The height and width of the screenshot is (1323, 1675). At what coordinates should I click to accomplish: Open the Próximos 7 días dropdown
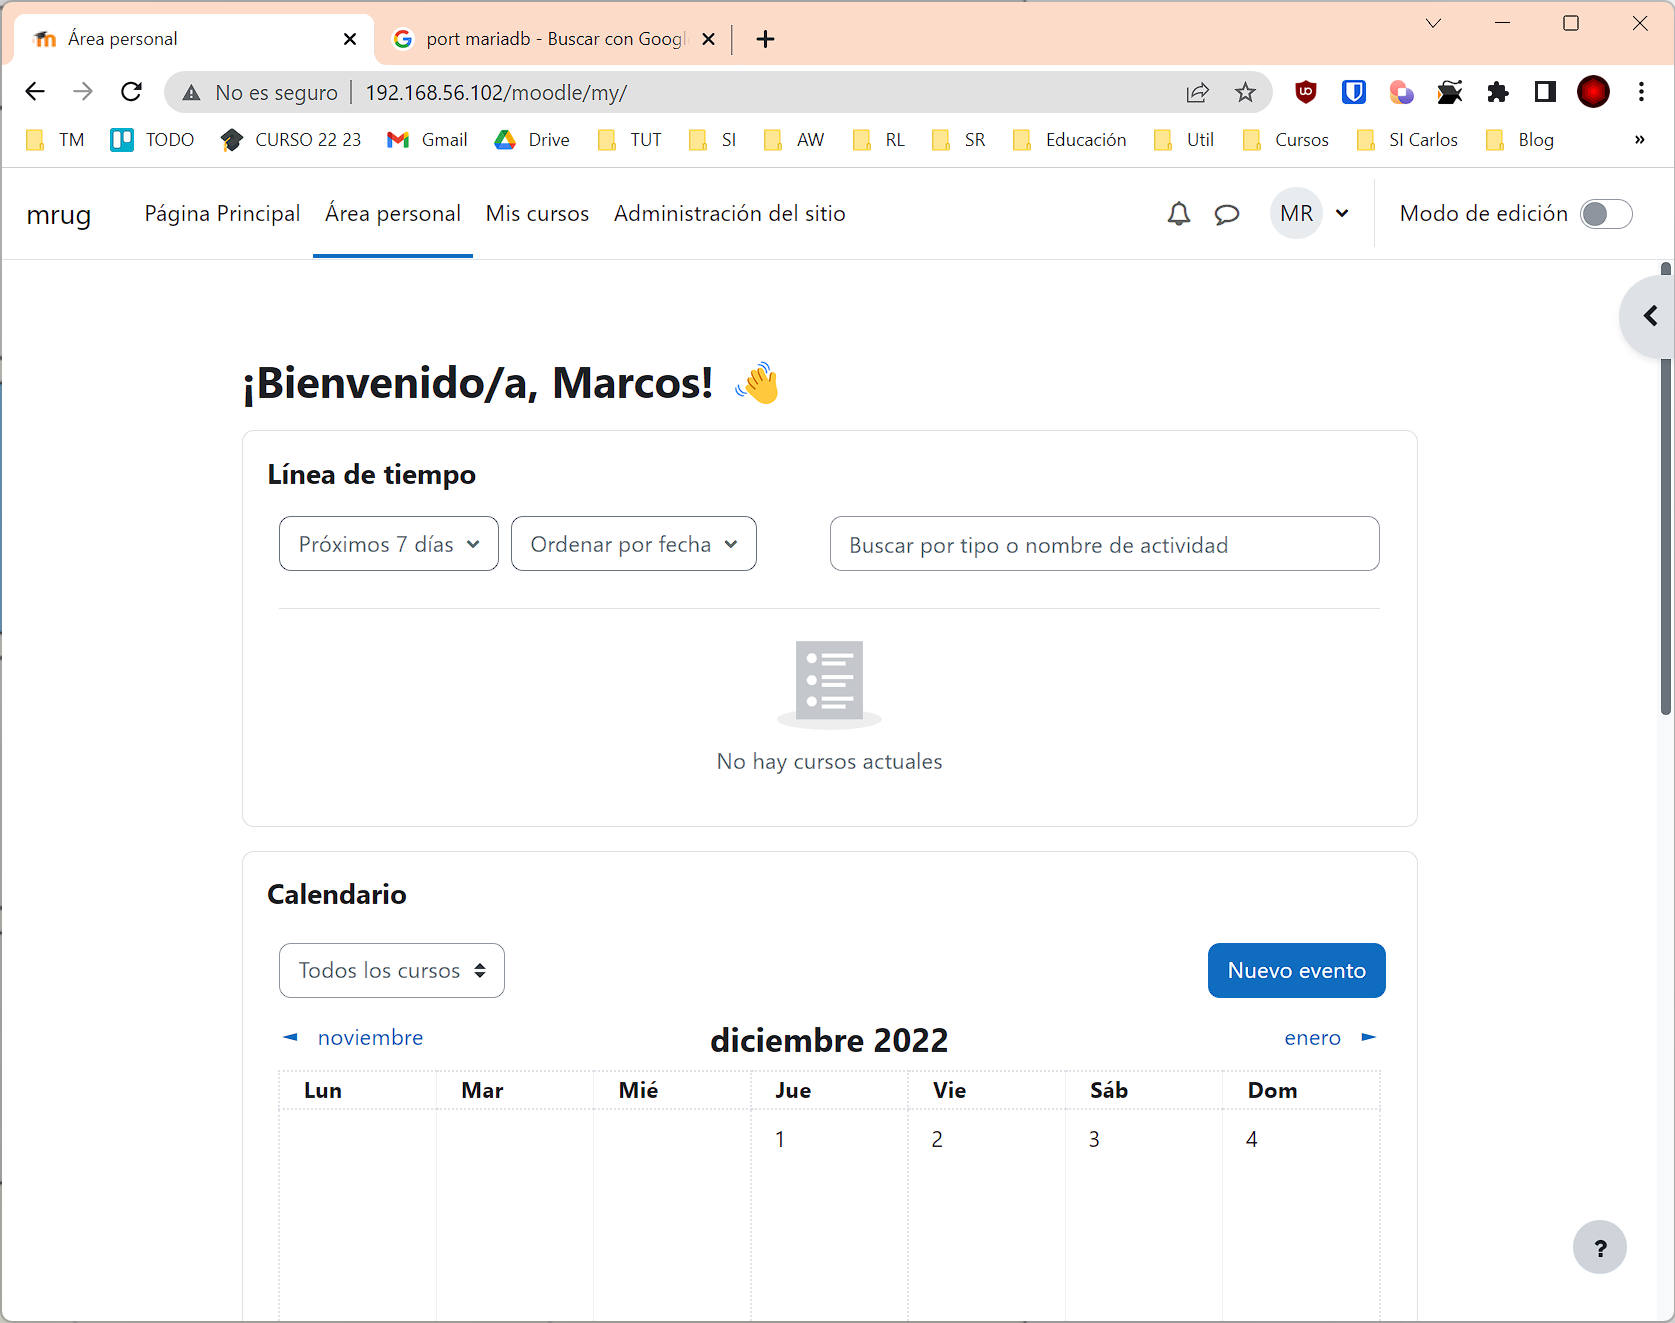(388, 544)
